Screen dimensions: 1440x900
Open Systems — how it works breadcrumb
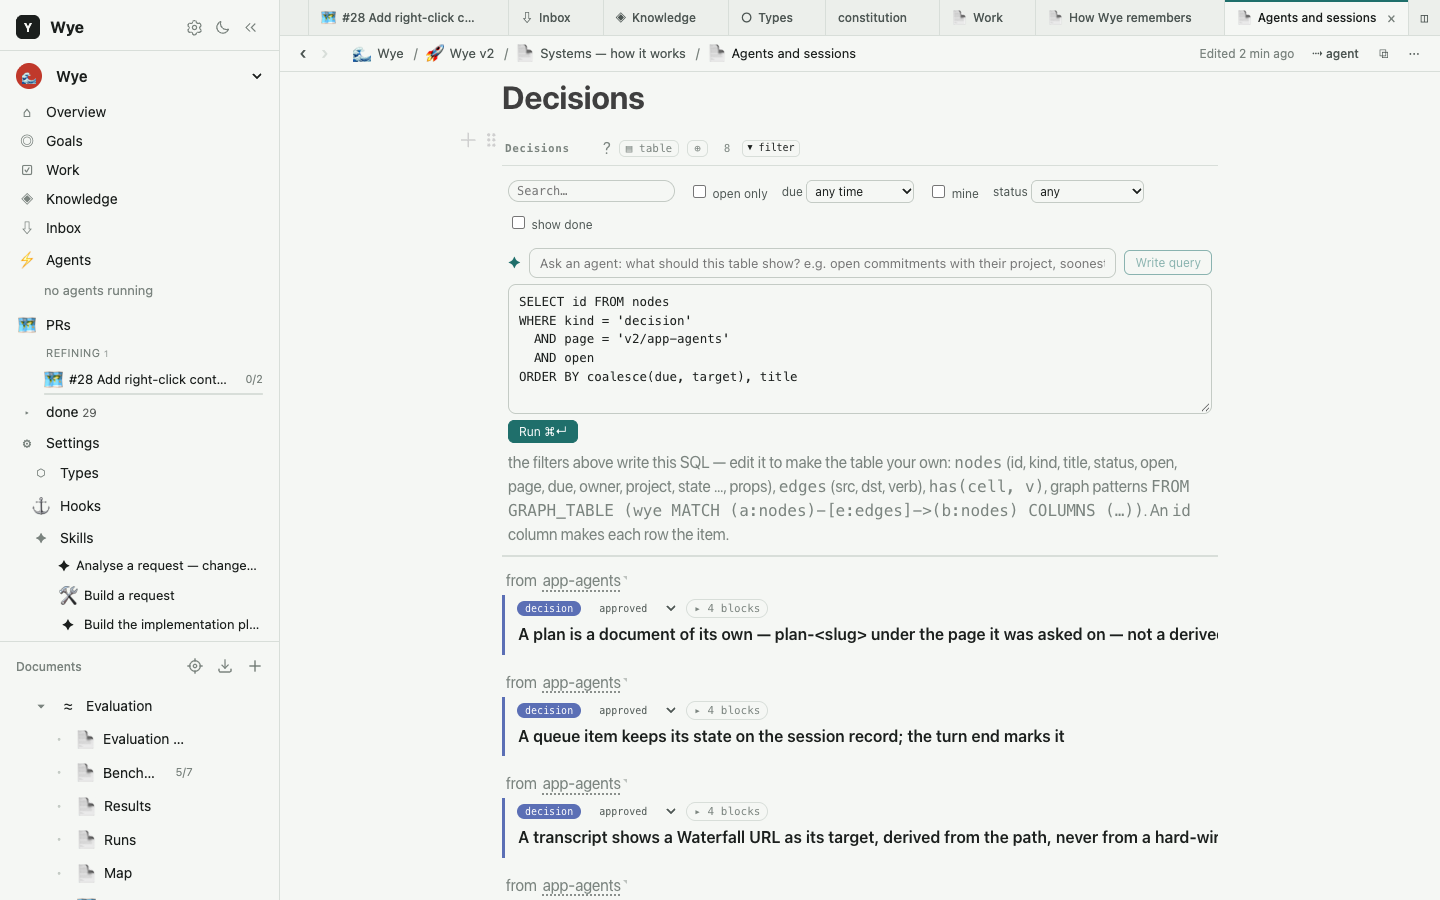[602, 54]
